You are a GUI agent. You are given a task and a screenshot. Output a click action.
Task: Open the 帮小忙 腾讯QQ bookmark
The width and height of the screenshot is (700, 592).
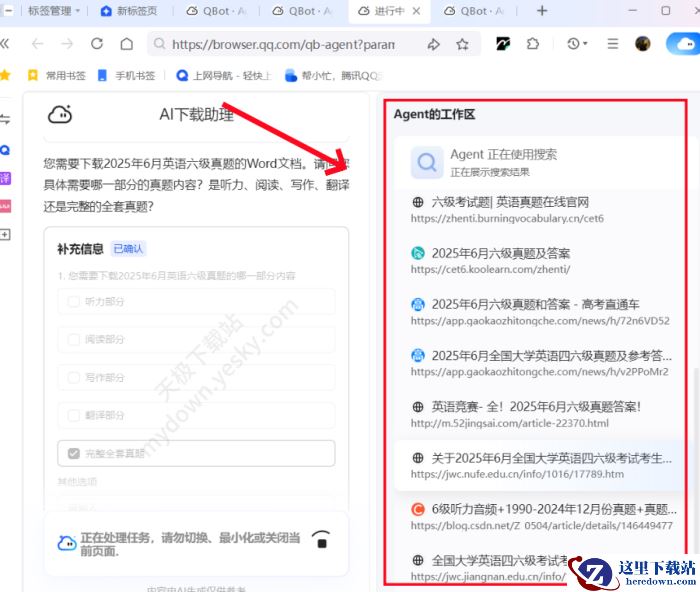click(333, 75)
